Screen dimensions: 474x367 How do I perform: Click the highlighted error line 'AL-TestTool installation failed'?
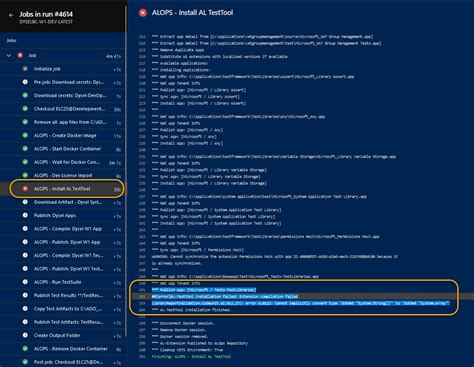pos(225,296)
